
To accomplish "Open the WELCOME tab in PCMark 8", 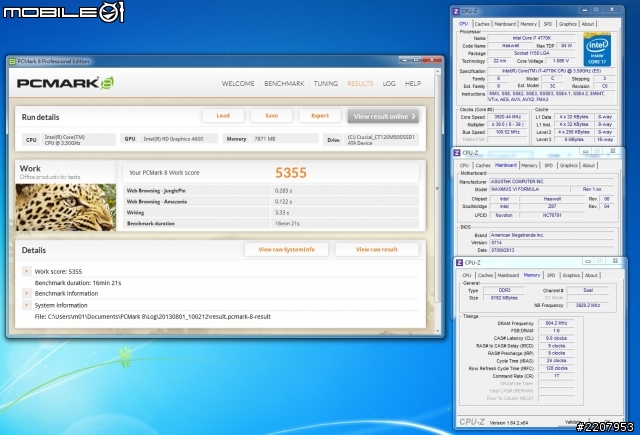I will tap(238, 84).
